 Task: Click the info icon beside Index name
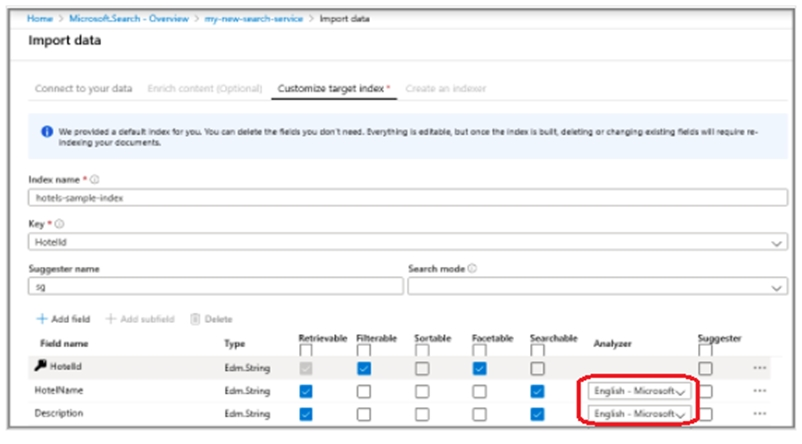(x=94, y=180)
